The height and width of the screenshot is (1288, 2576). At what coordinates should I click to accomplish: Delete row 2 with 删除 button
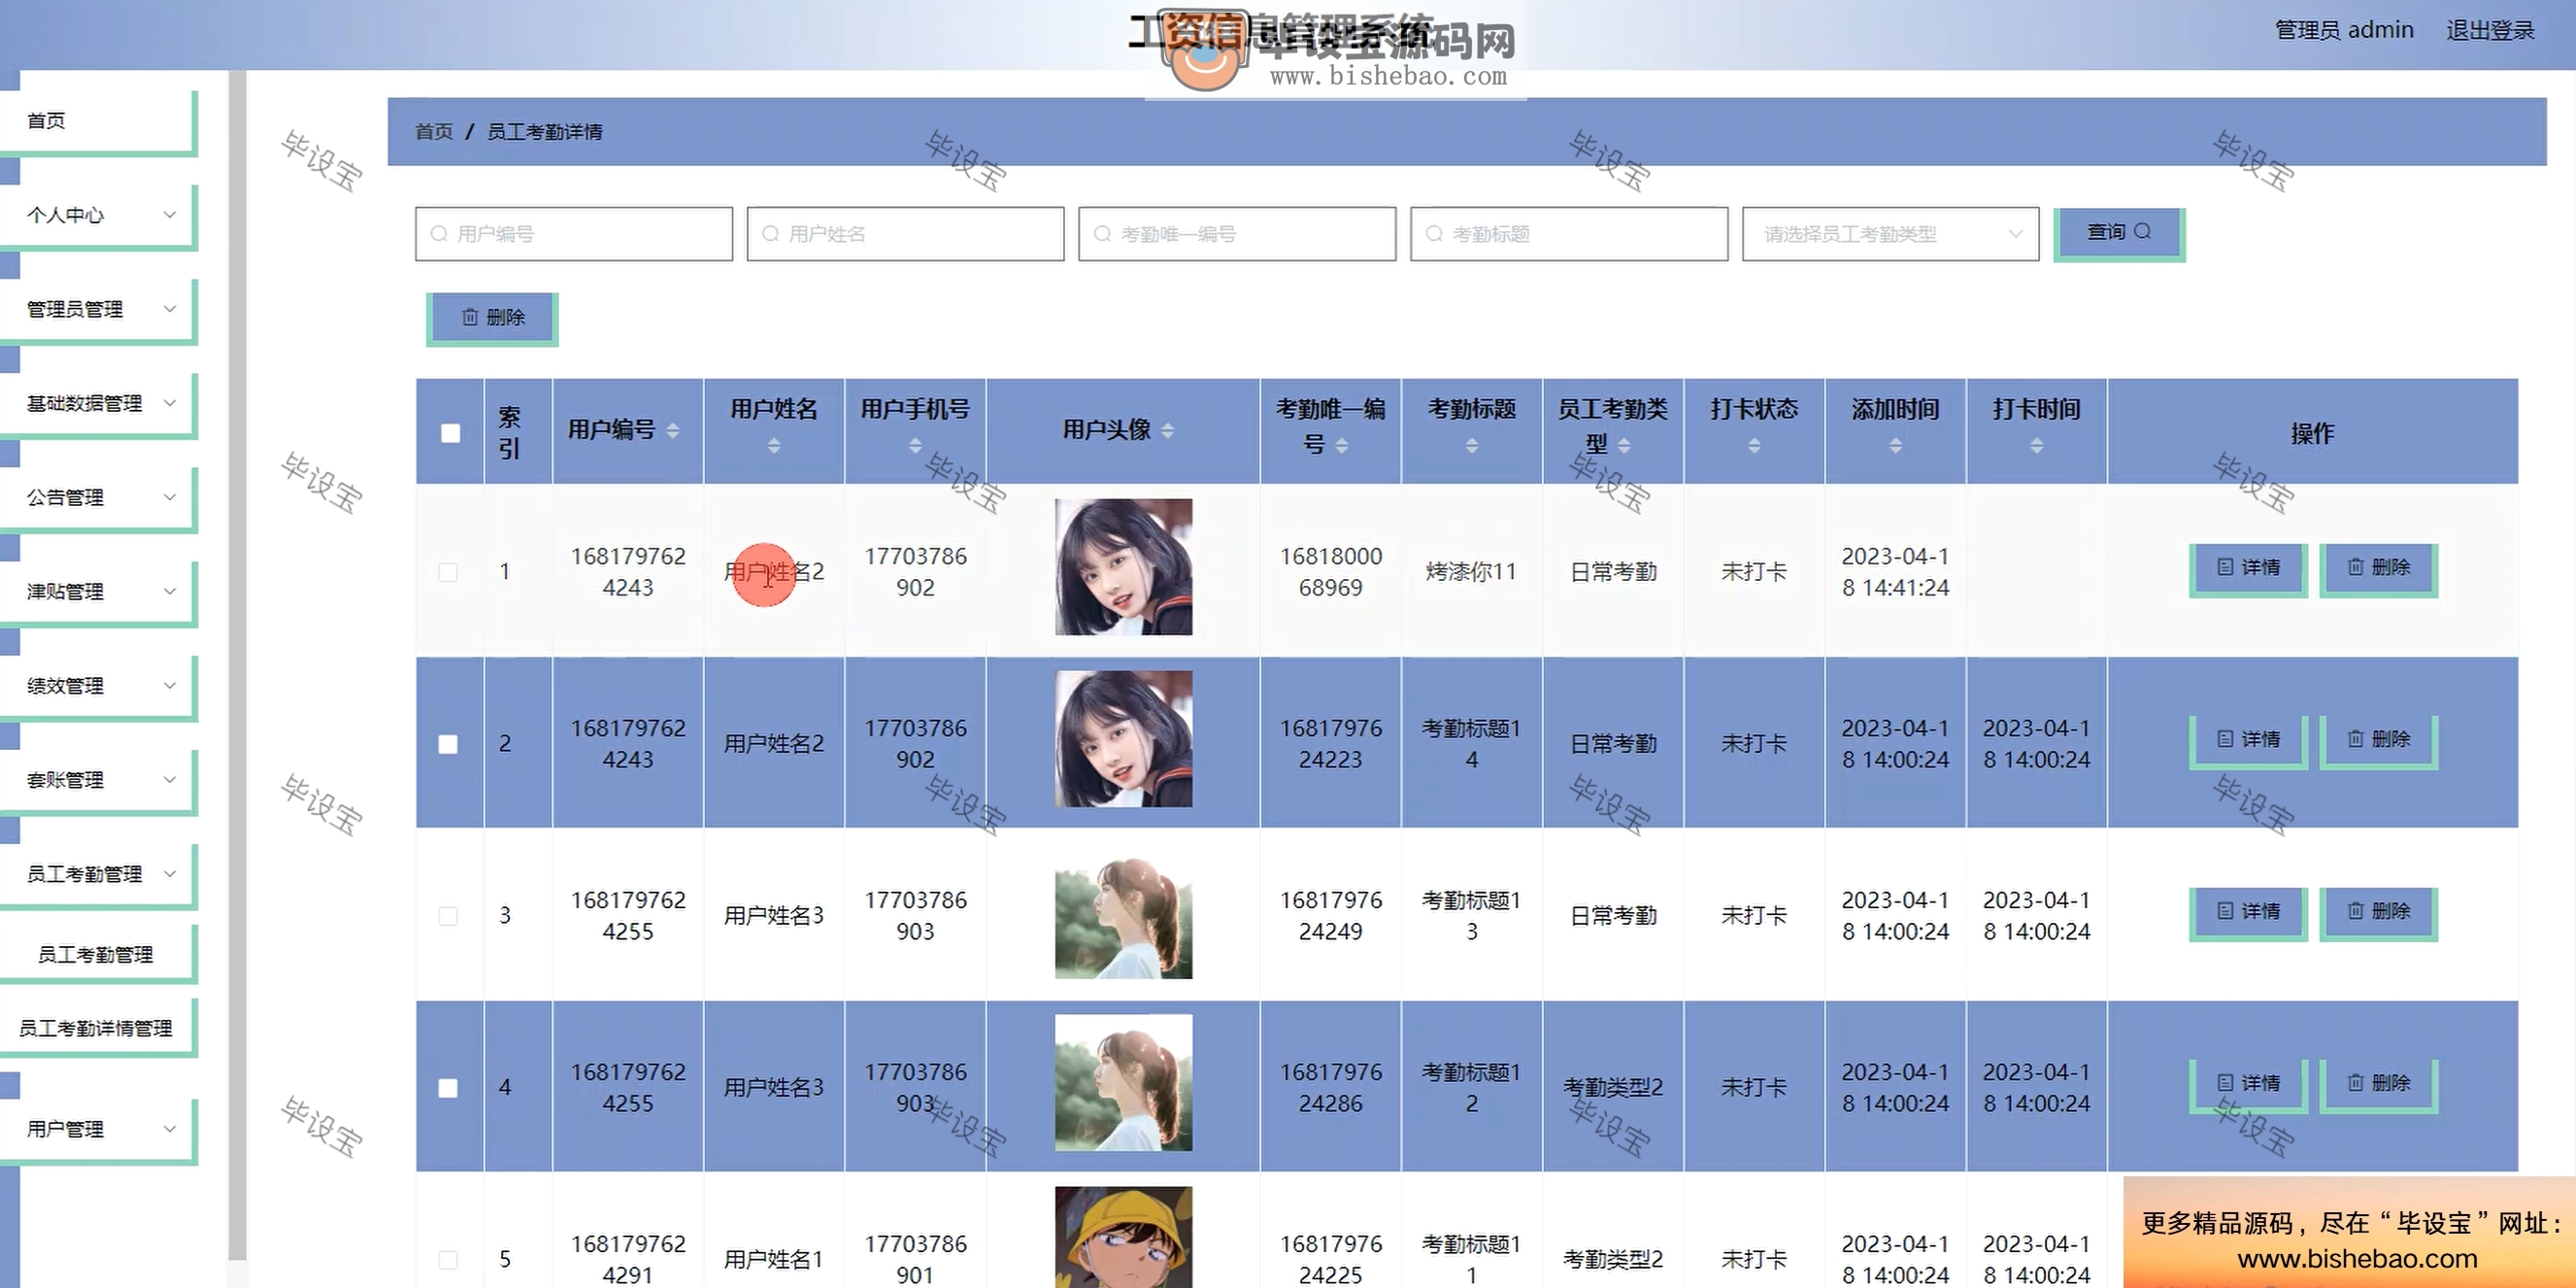click(x=2378, y=741)
